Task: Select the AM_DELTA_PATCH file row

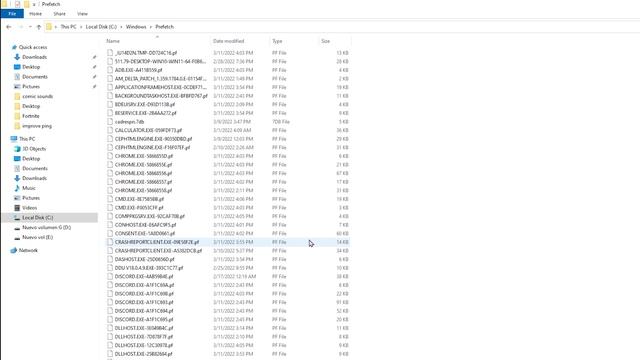Action: point(228,79)
